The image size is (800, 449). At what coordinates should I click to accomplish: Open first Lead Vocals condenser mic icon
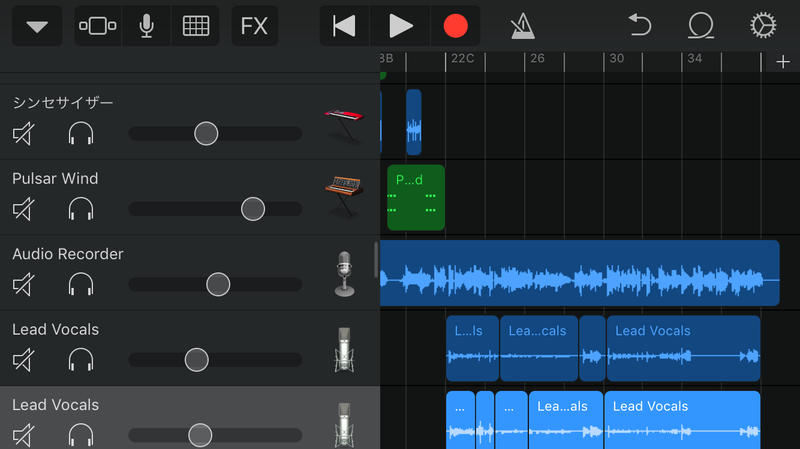coord(344,350)
